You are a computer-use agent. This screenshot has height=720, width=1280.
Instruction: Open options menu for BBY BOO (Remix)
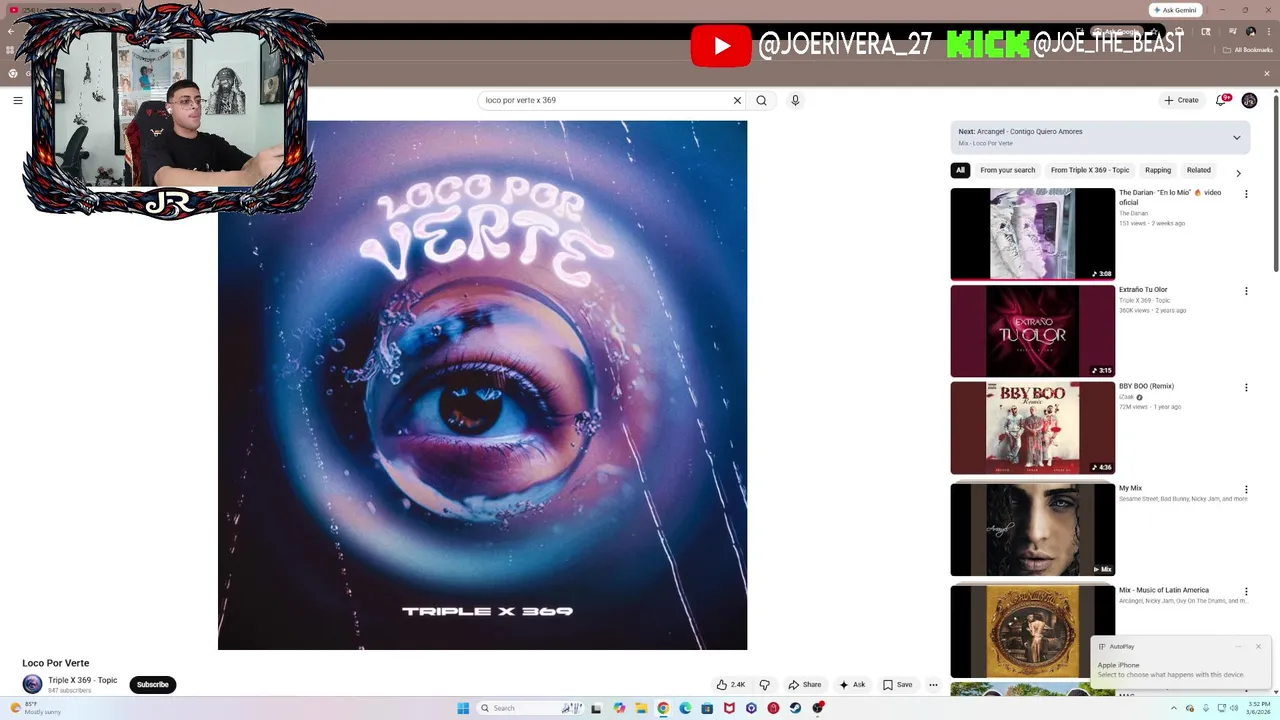pos(1246,387)
